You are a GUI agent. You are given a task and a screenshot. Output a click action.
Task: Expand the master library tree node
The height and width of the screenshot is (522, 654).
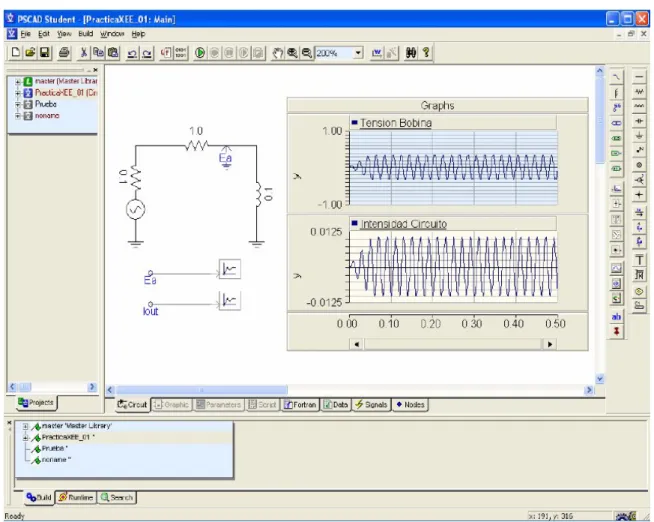18,82
